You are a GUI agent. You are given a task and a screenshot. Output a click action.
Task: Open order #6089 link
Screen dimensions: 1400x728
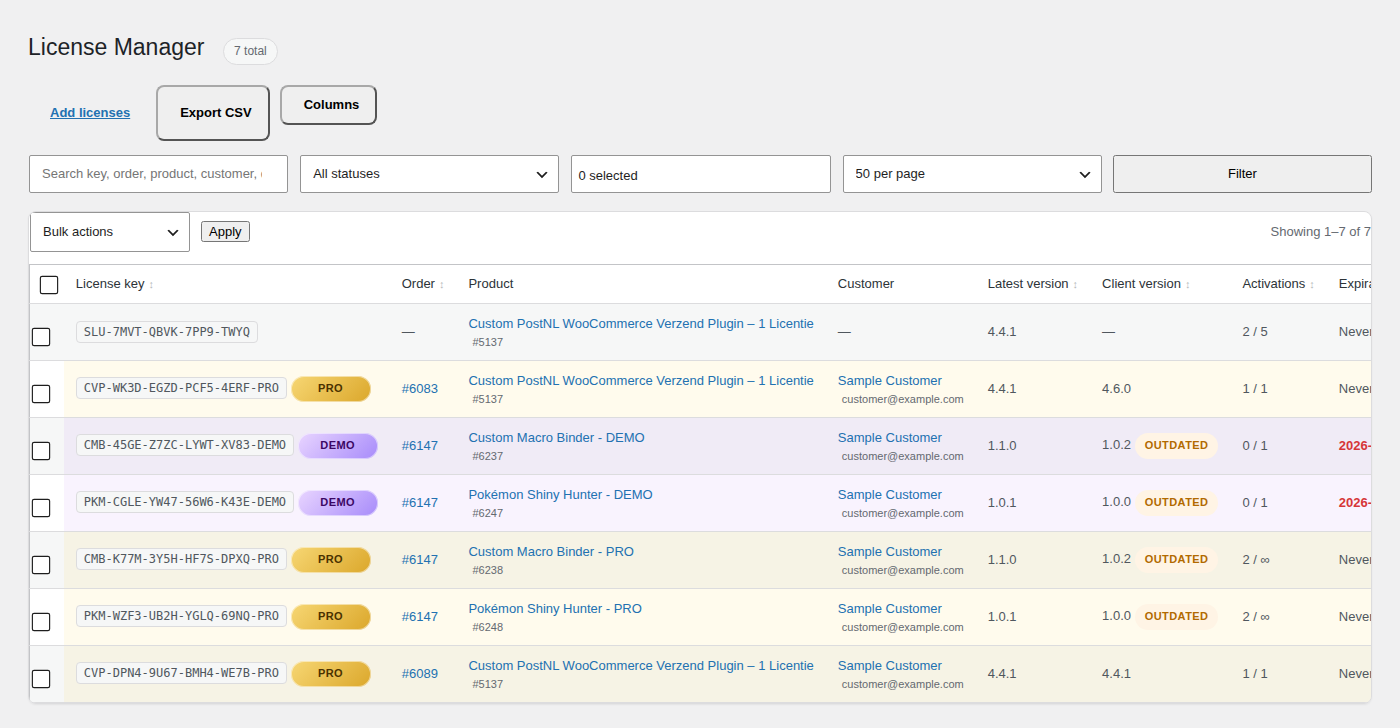420,674
